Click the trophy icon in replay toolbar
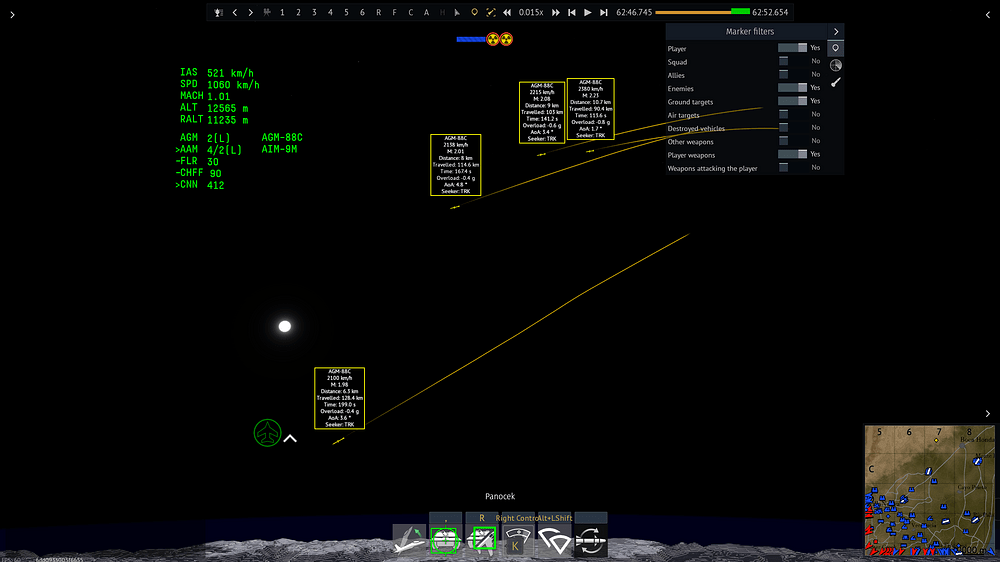This screenshot has width=1000, height=562. tap(218, 12)
